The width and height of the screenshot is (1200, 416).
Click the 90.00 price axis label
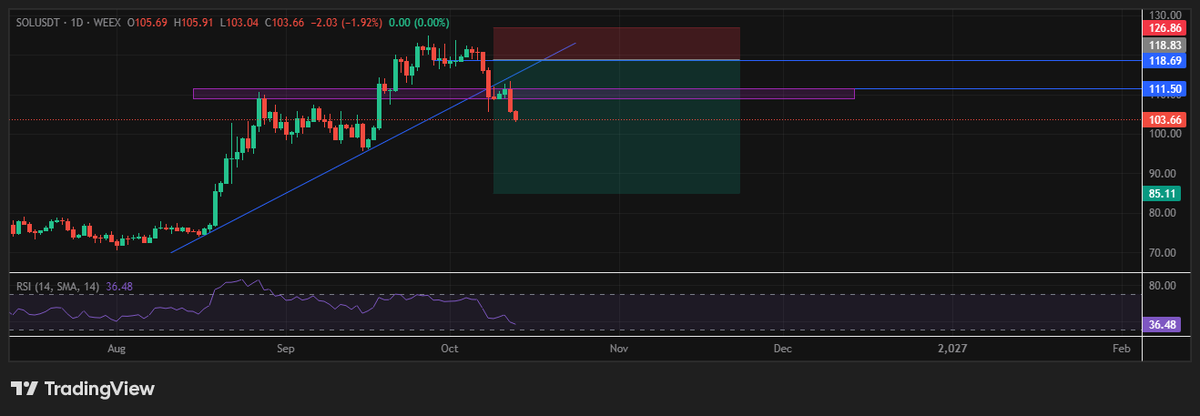point(1161,173)
